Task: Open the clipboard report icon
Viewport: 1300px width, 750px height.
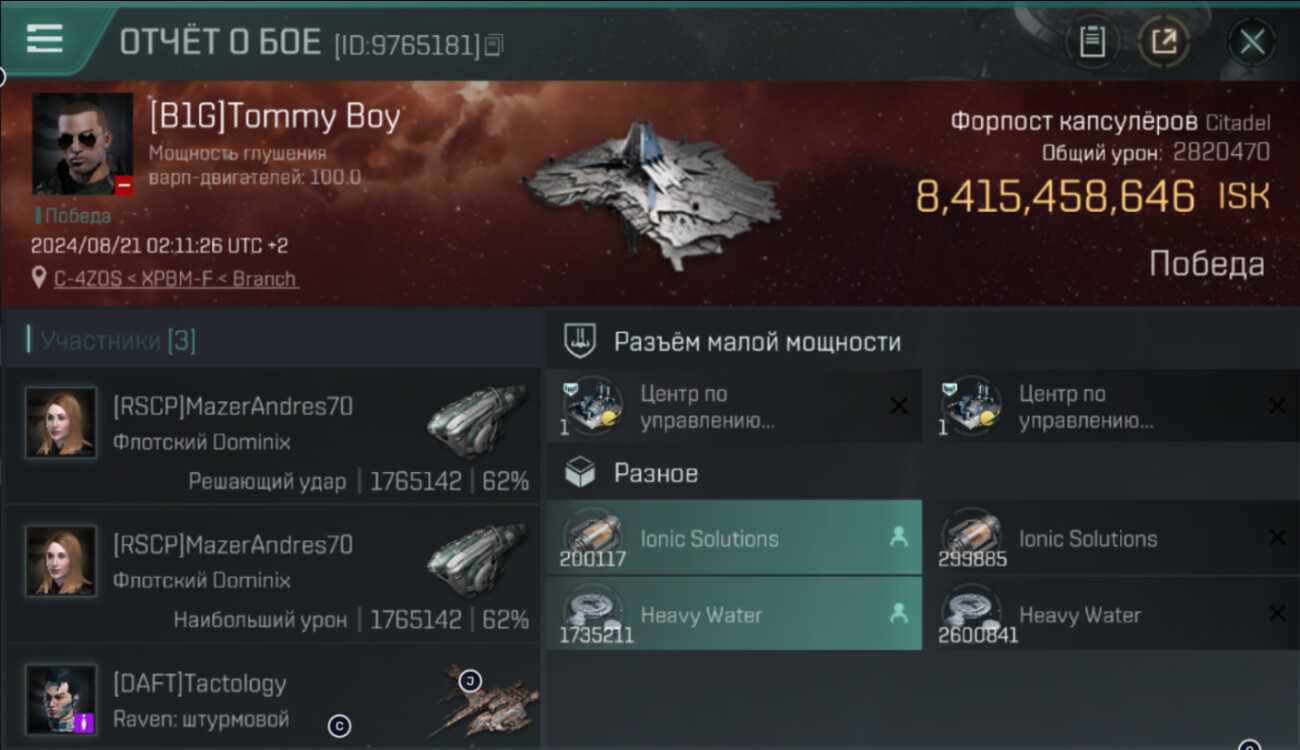Action: [1092, 42]
